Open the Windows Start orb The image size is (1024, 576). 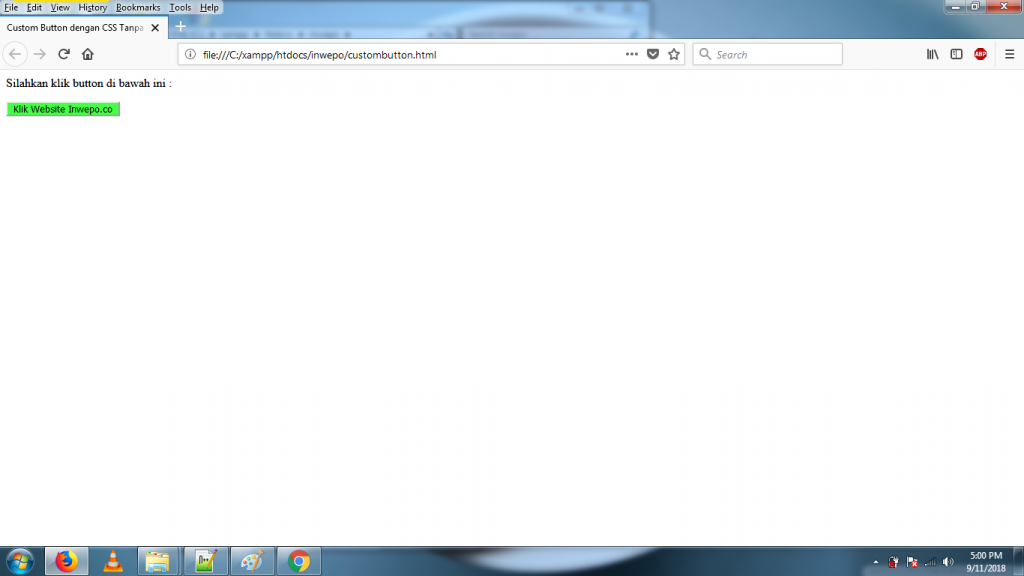click(x=20, y=561)
